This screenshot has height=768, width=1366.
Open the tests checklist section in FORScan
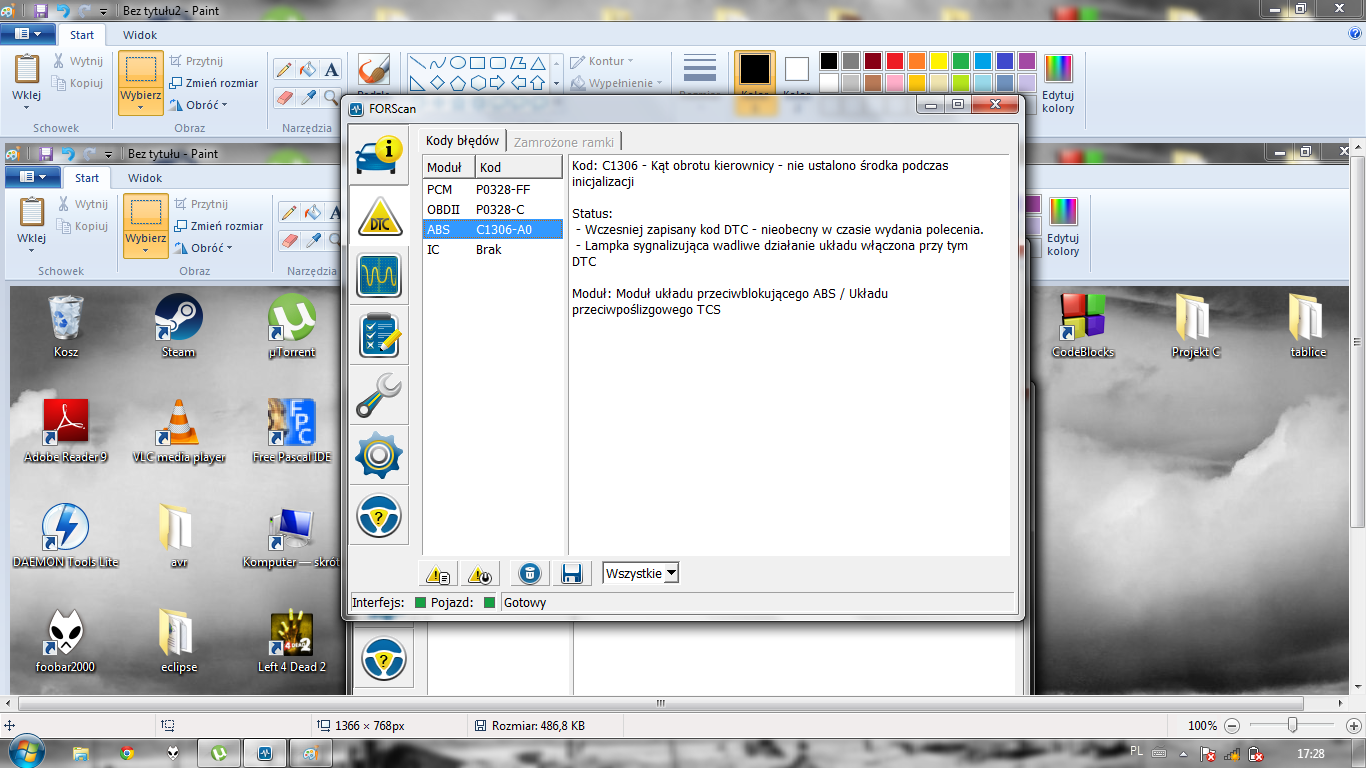click(378, 335)
